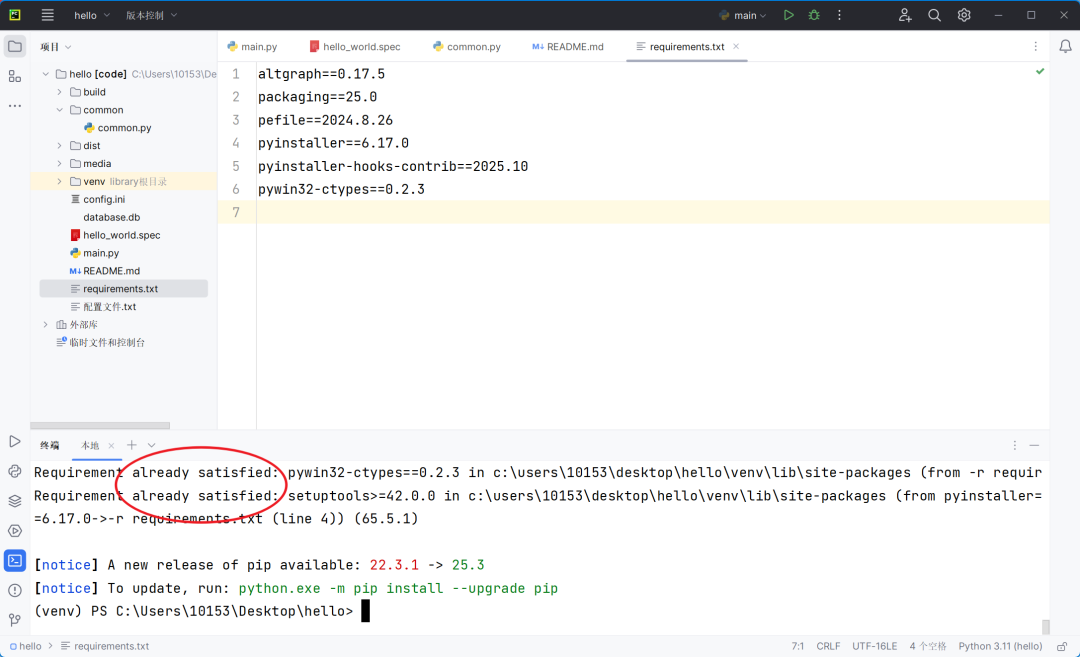Viewport: 1080px width, 657px height.
Task: Open new terminal session type dropdown
Action: click(152, 445)
